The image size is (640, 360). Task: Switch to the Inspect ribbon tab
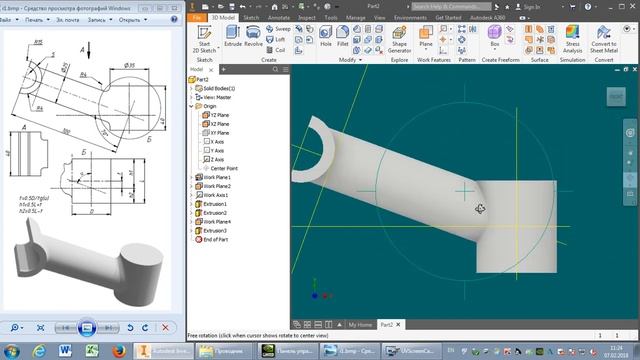tap(307, 18)
